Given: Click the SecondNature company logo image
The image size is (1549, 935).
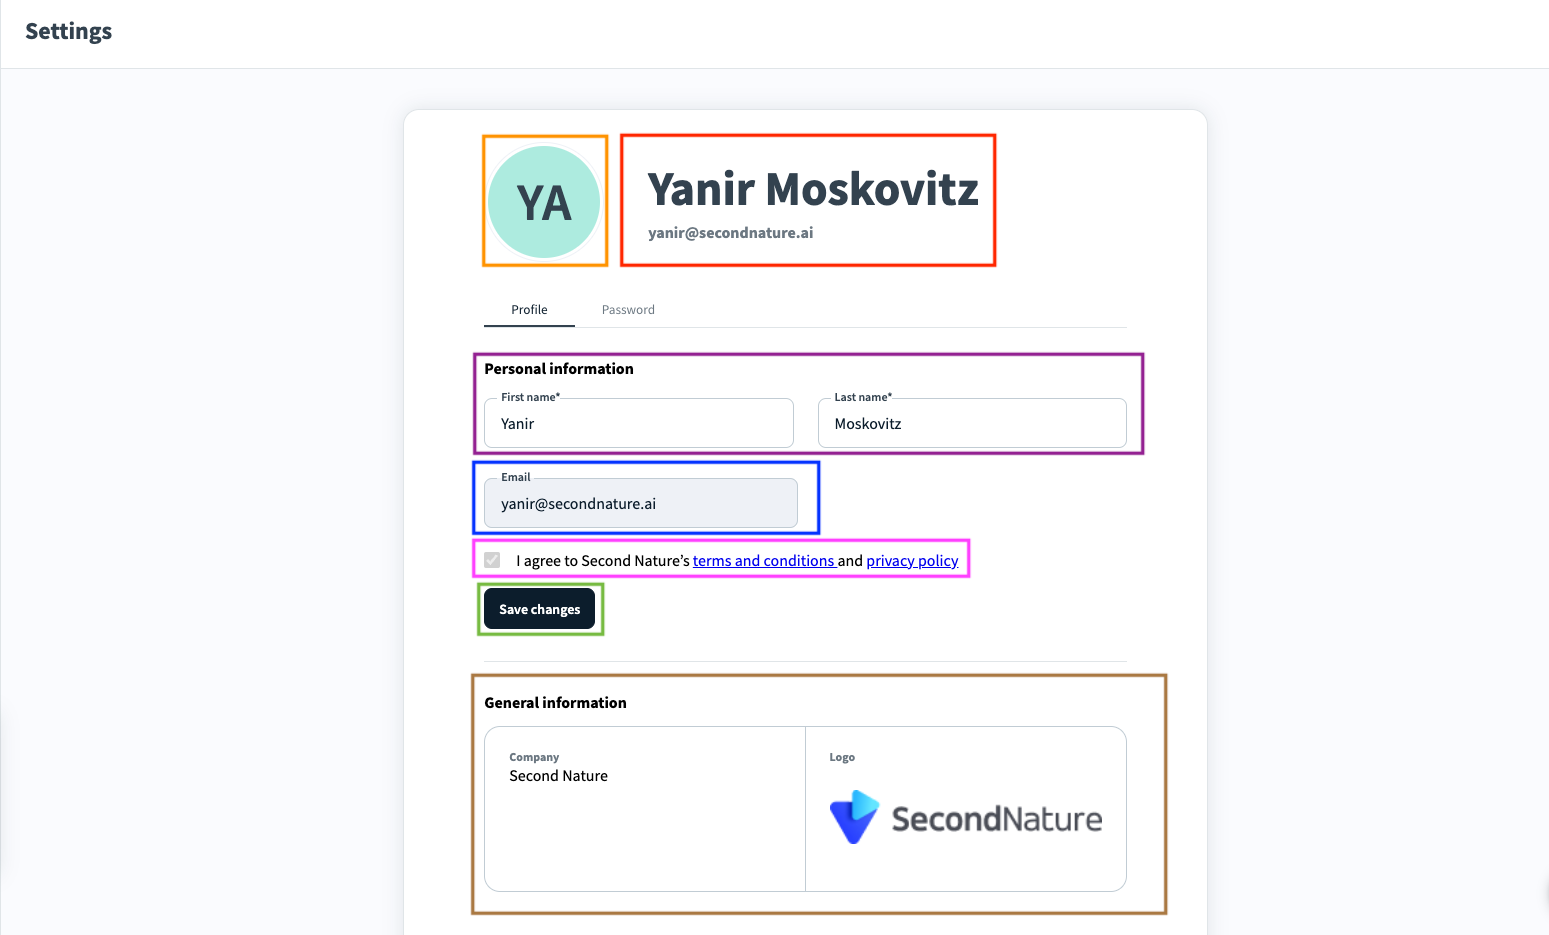Looking at the screenshot, I should 966,818.
